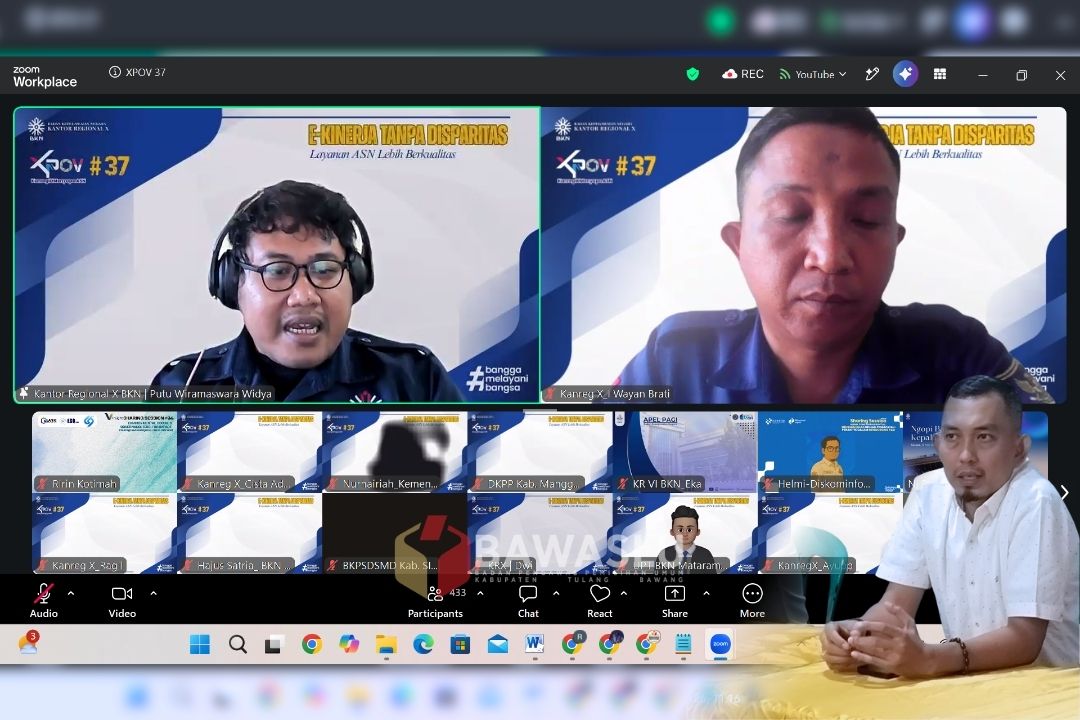Open Microsoft Store from the taskbar
The image size is (1080, 720).
coord(460,644)
